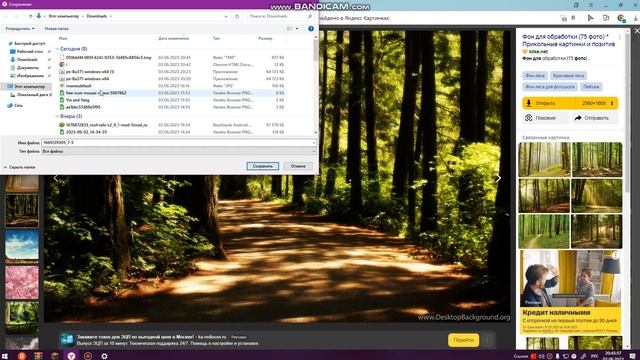Select Downloads in navigation pane

pyautogui.click(x=26, y=60)
